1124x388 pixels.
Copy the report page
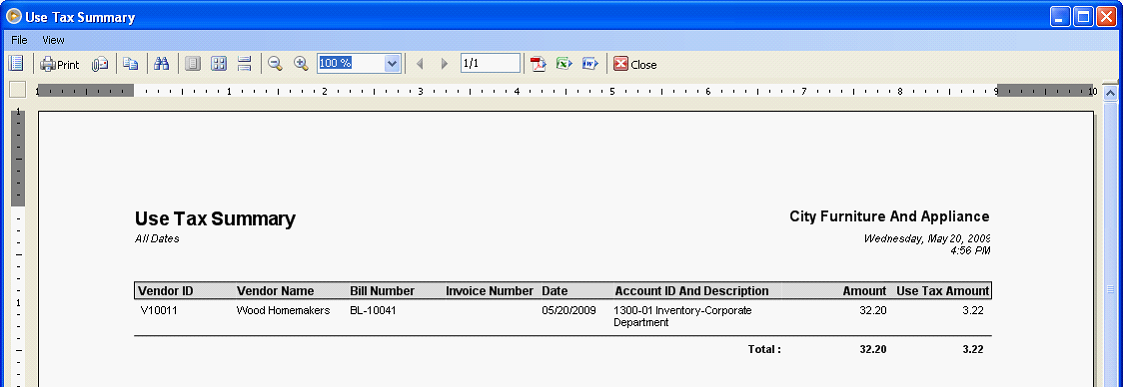130,64
